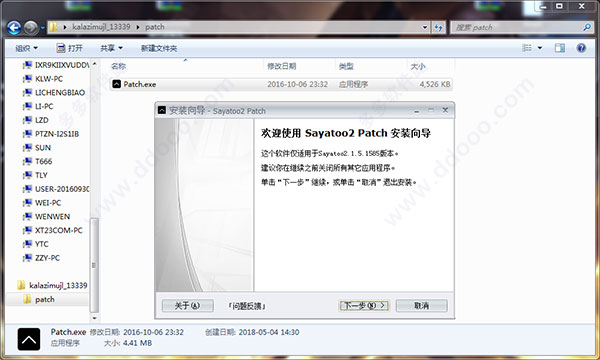Image resolution: width=600 pixels, height=360 pixels.
Task: Open the 共享 menu
Action: click(x=111, y=48)
